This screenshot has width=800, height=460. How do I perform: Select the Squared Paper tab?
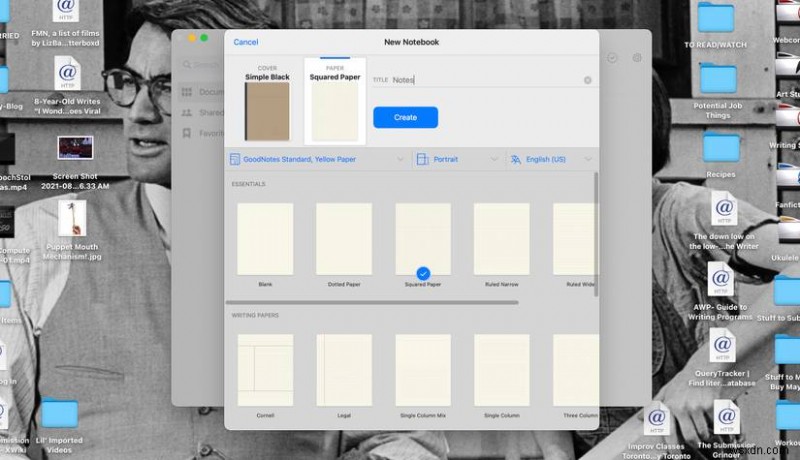pyautogui.click(x=335, y=101)
